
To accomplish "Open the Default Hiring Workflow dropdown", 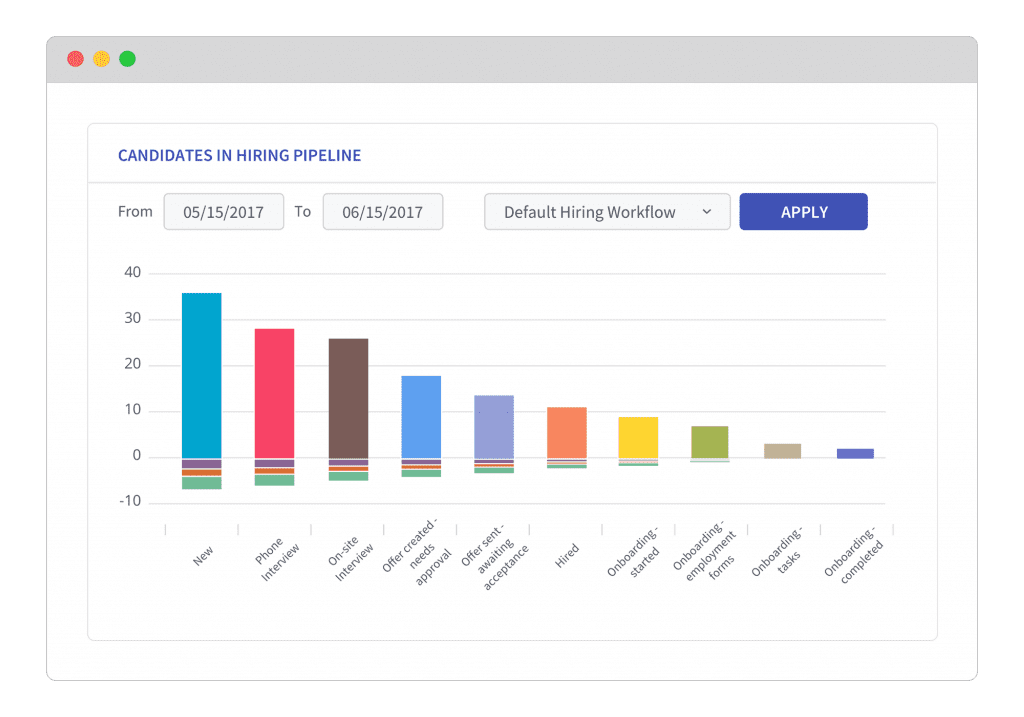I will click(606, 211).
